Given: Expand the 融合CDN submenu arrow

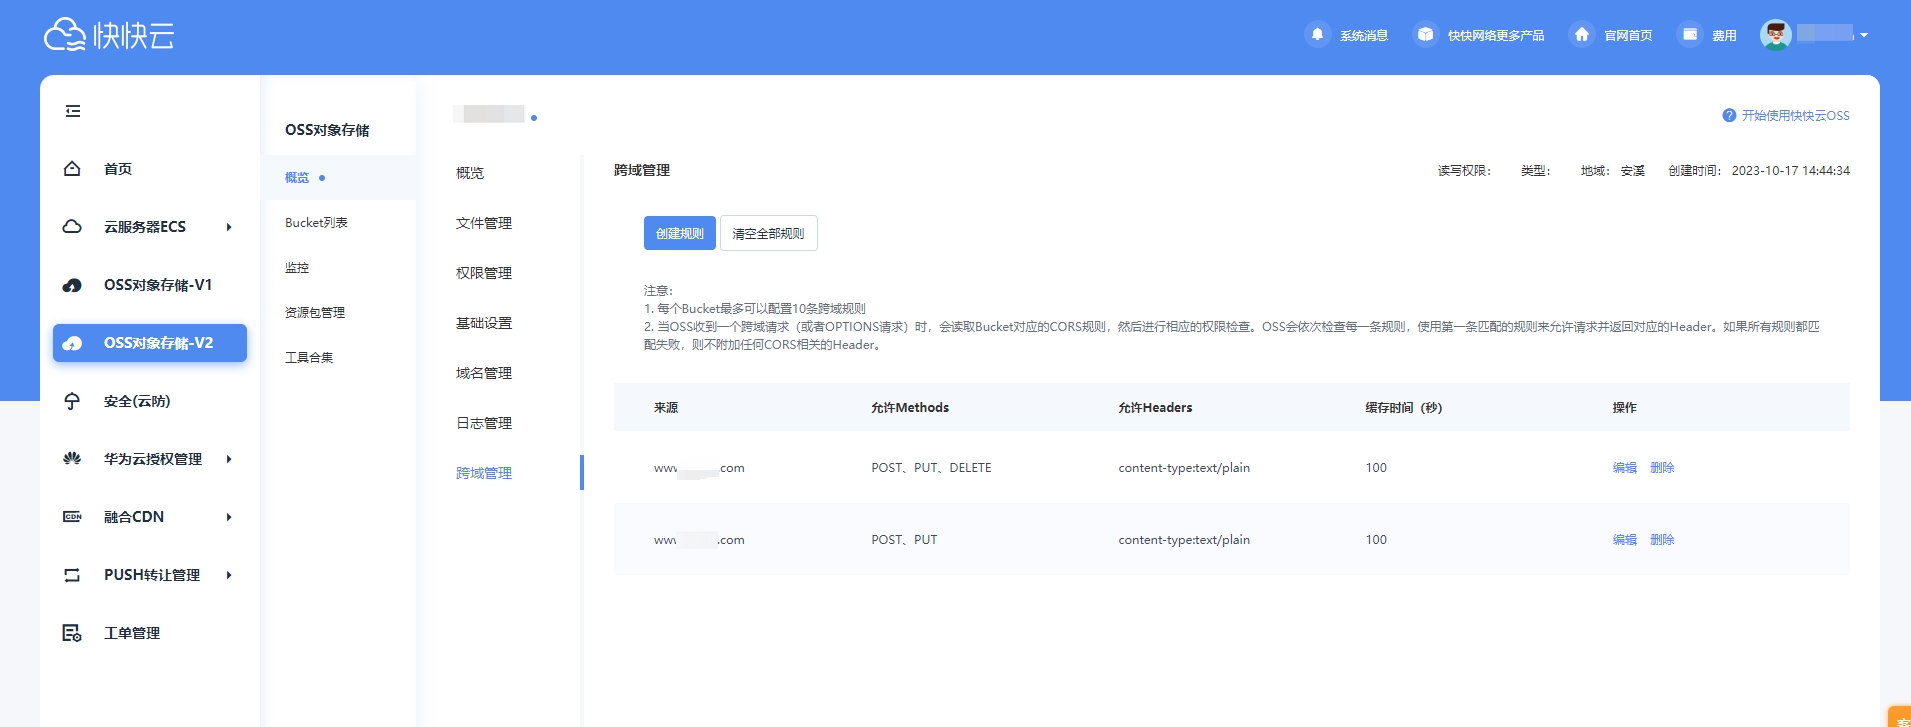Looking at the screenshot, I should point(229,517).
